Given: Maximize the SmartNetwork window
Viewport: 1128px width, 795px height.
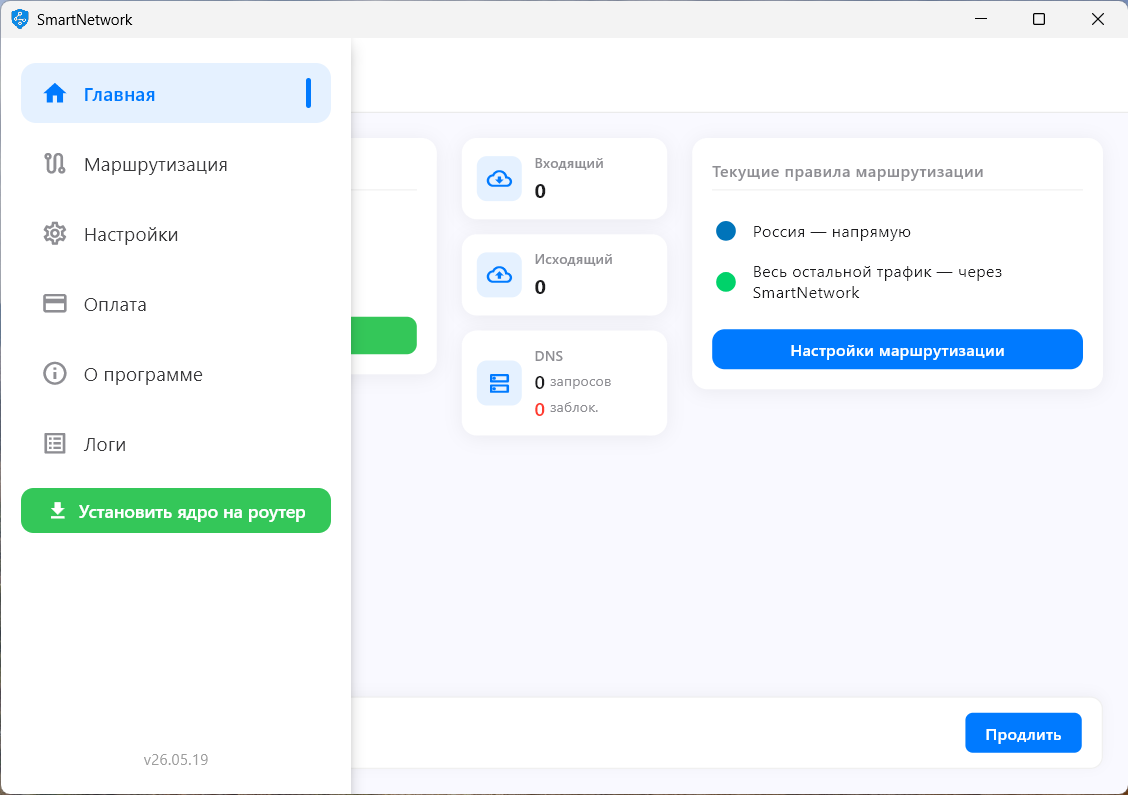Looking at the screenshot, I should [x=1039, y=19].
